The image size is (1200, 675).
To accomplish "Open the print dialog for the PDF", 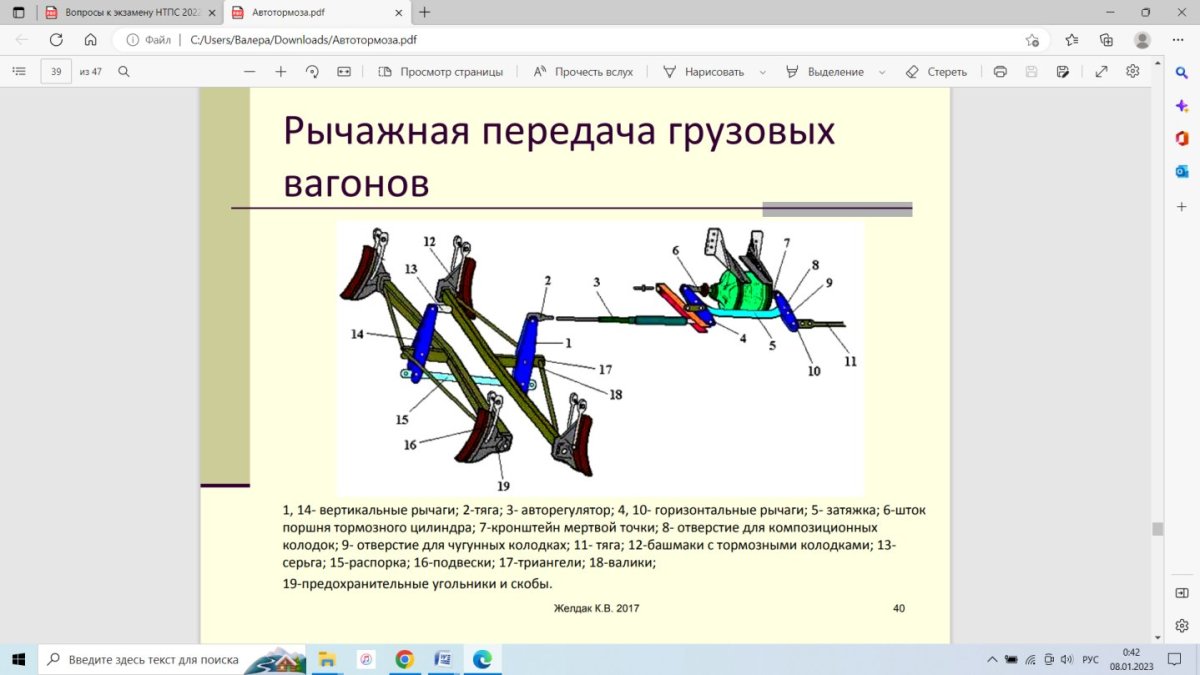I will pyautogui.click(x=1000, y=71).
